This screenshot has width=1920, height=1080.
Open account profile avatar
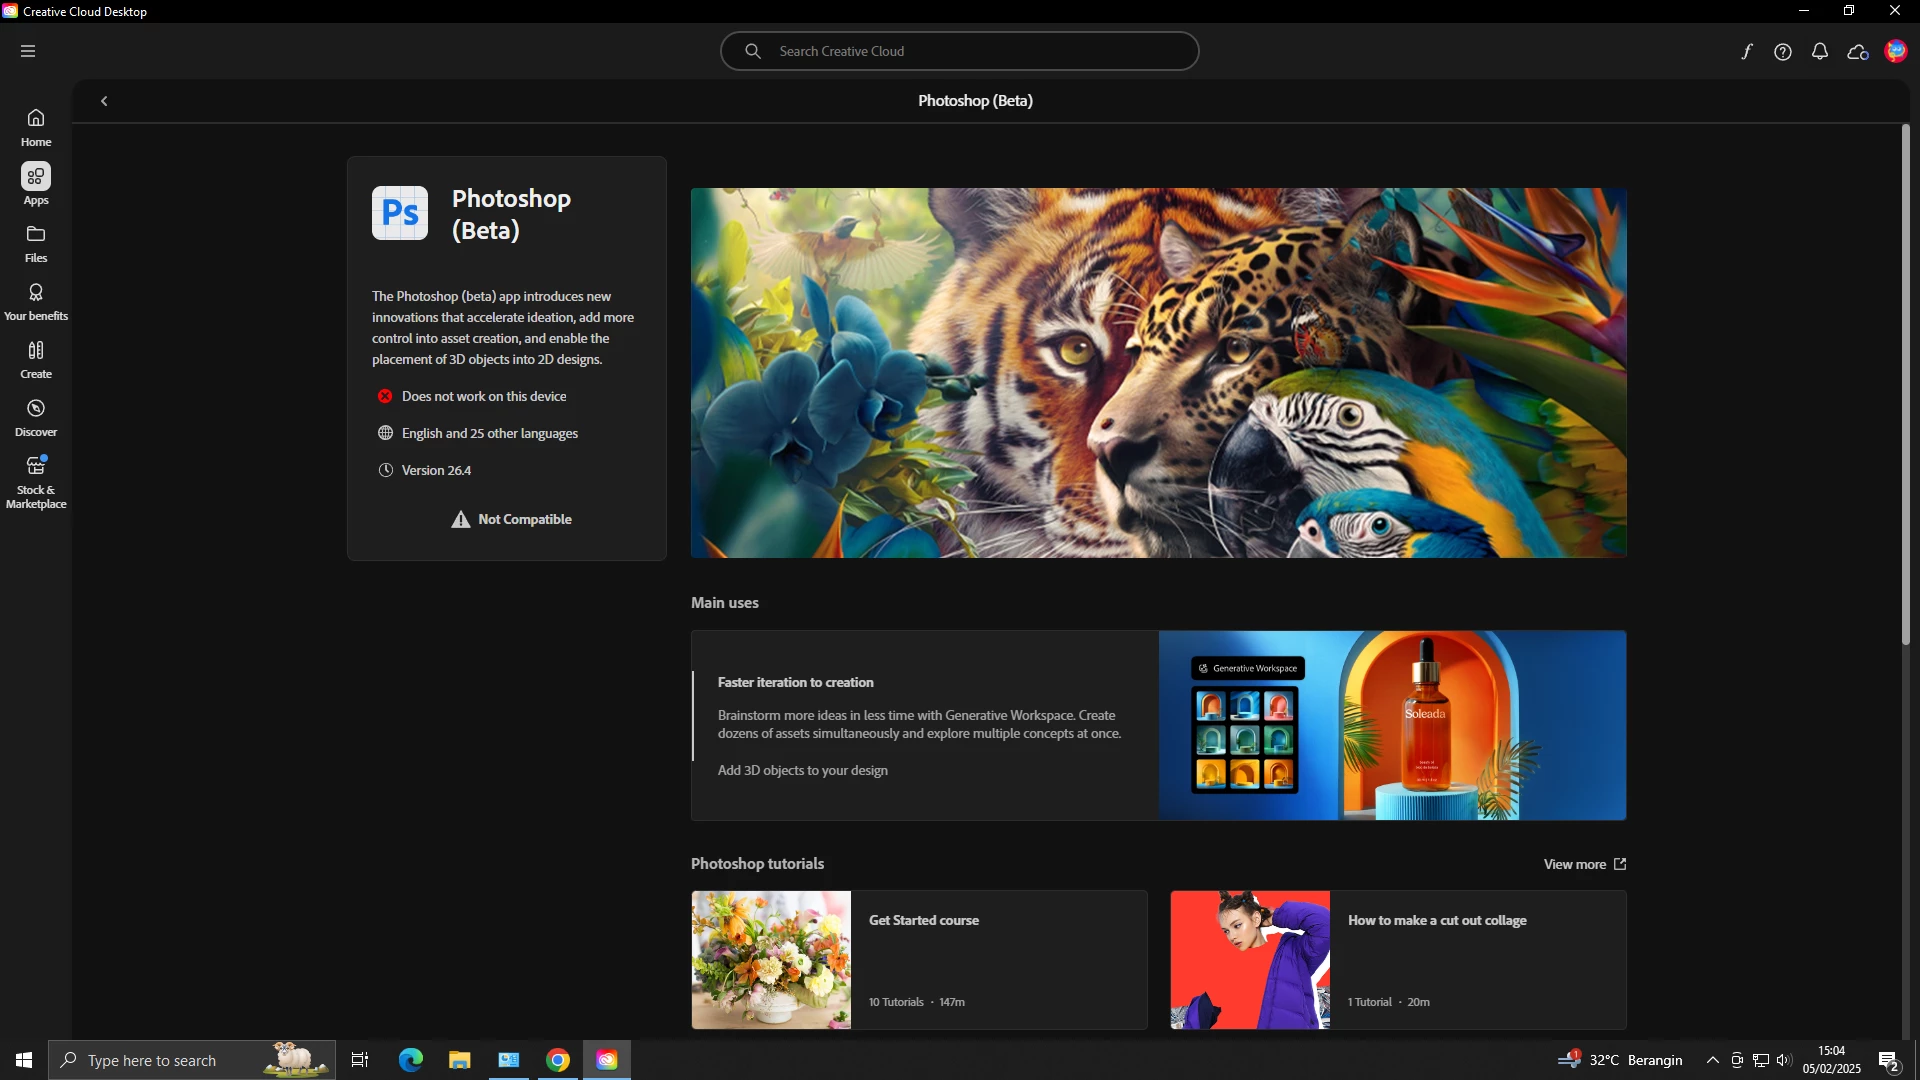[x=1896, y=51]
